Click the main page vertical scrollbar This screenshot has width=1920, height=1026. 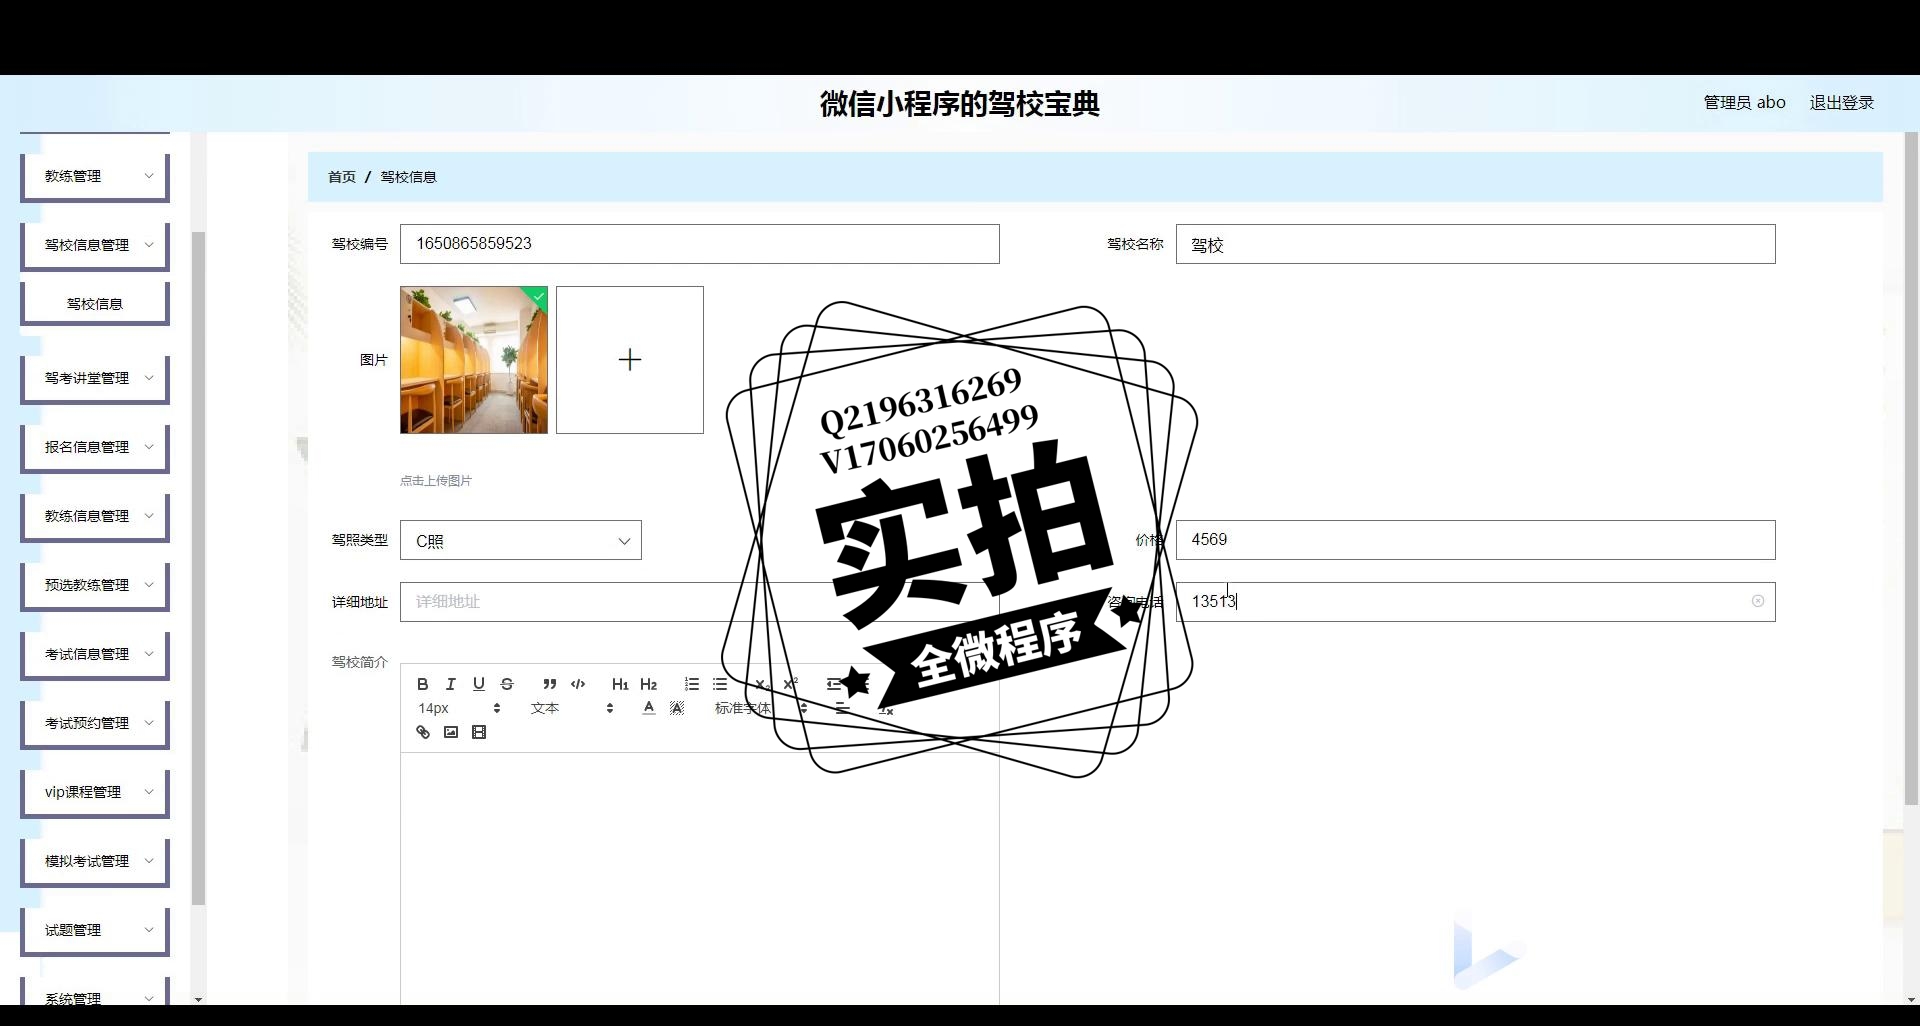coord(1911,468)
